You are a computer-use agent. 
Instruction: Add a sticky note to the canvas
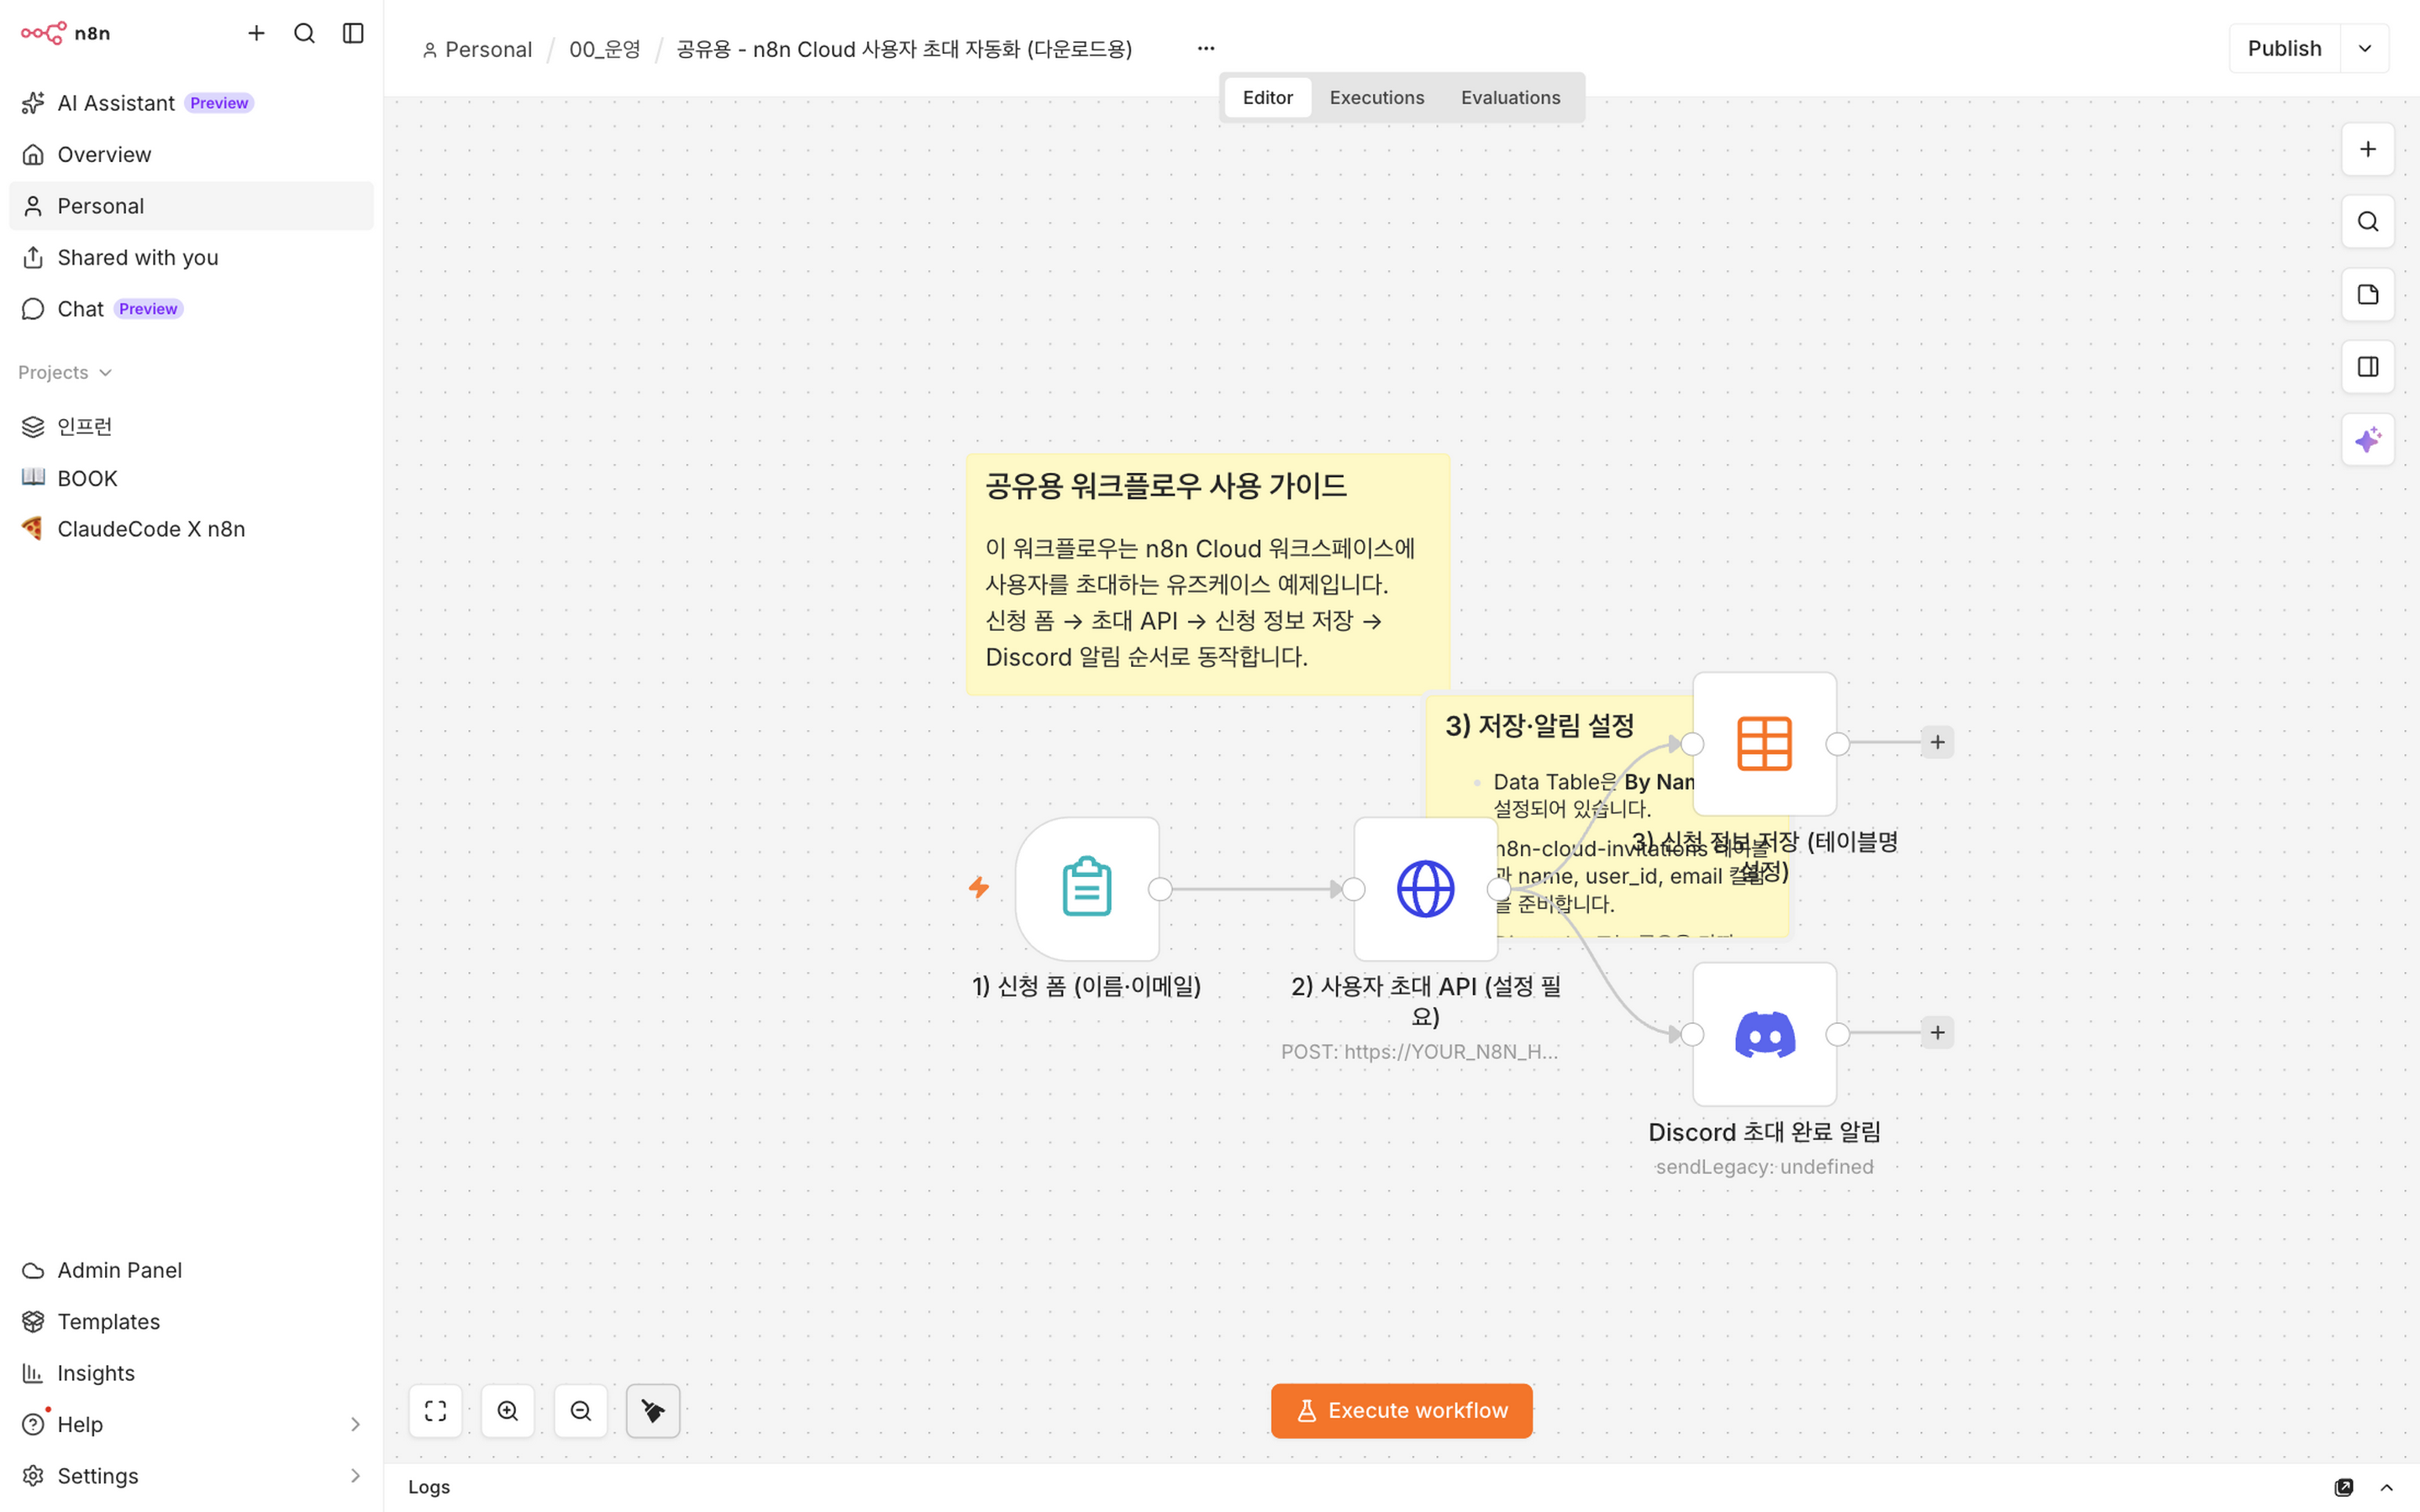(x=2367, y=294)
